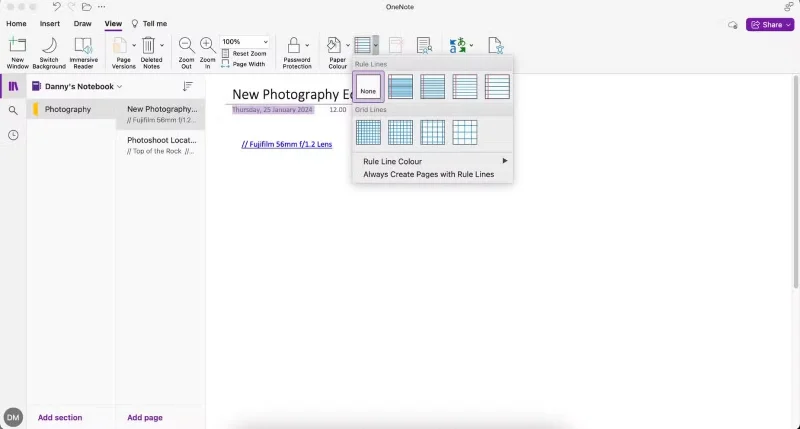800x429 pixels.
Task: Expand the Deleted Notes arrow
Action: point(162,45)
